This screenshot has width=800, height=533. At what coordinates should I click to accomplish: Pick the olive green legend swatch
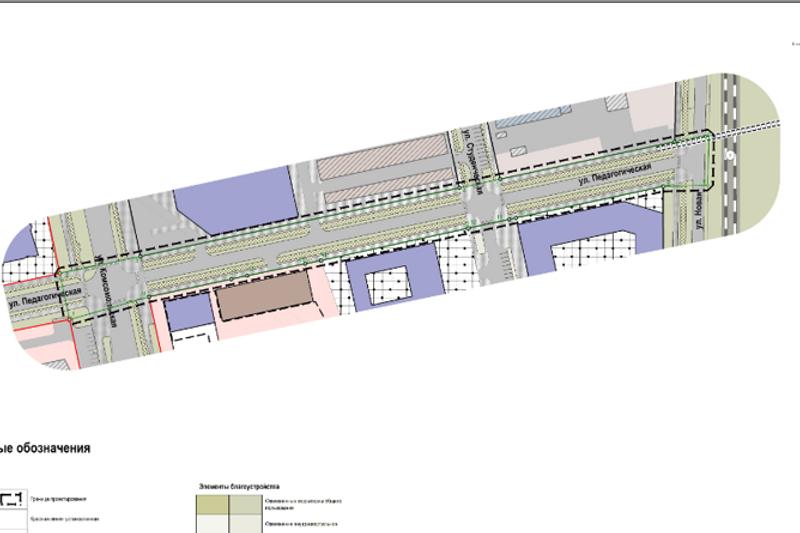pyautogui.click(x=213, y=505)
